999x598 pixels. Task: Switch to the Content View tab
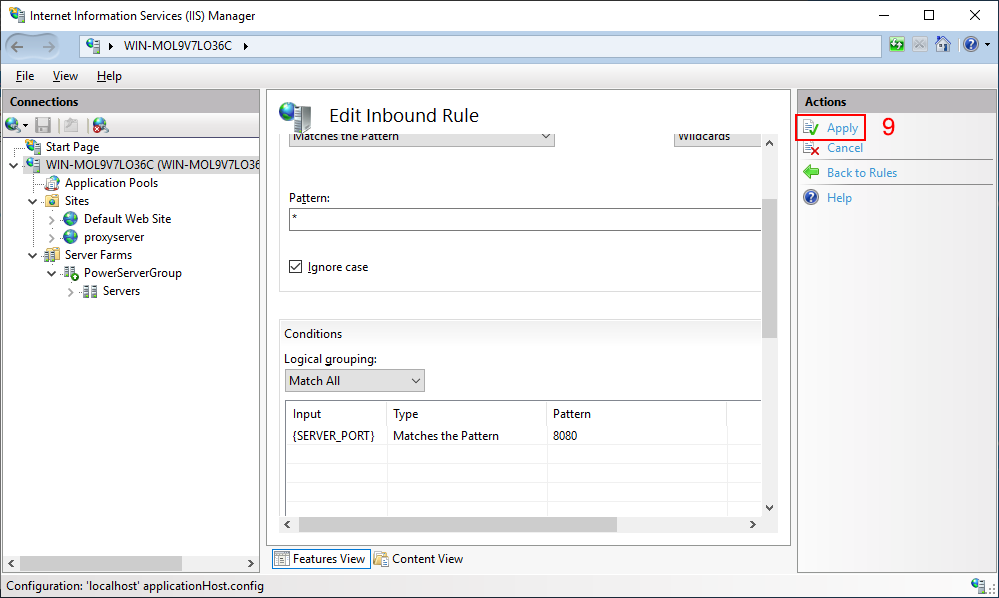419,559
